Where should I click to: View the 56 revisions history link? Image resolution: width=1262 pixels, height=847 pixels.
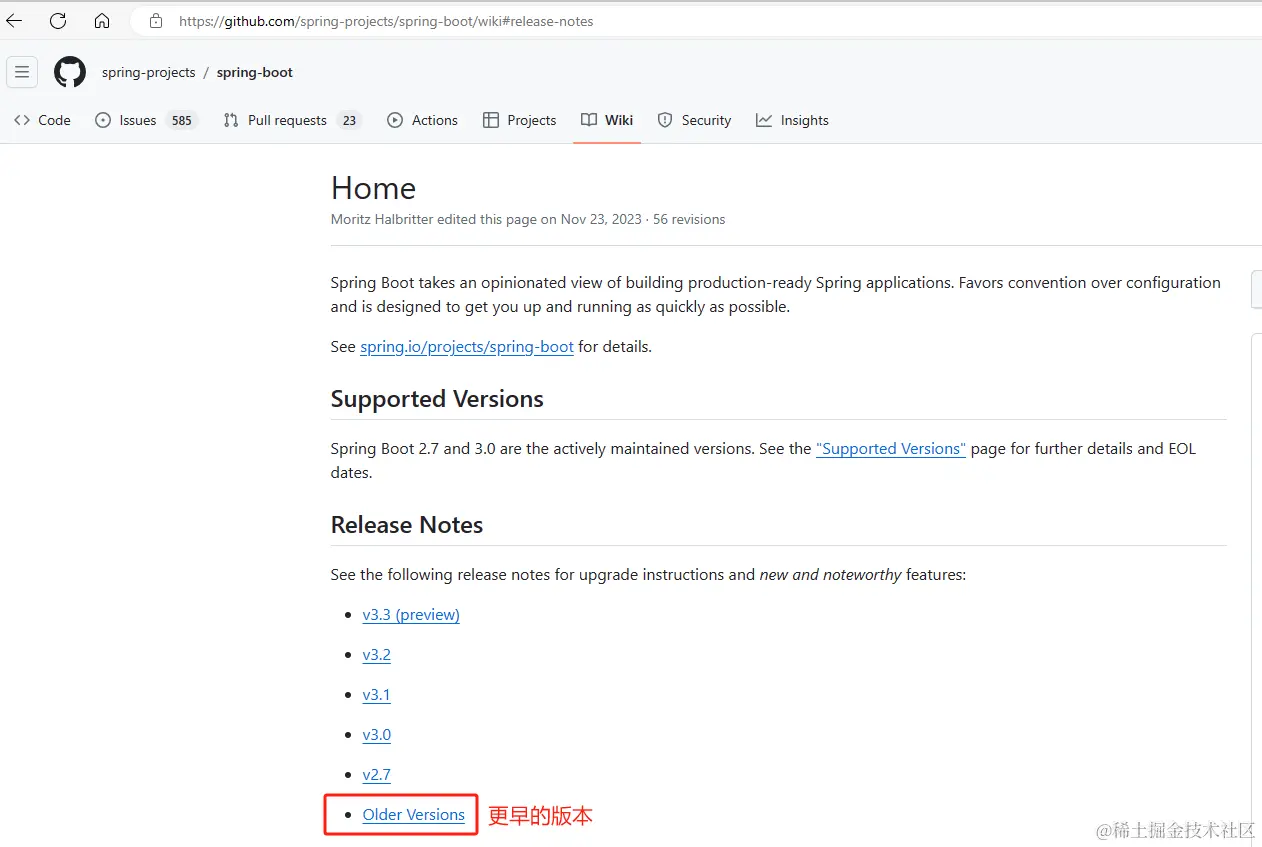[689, 219]
